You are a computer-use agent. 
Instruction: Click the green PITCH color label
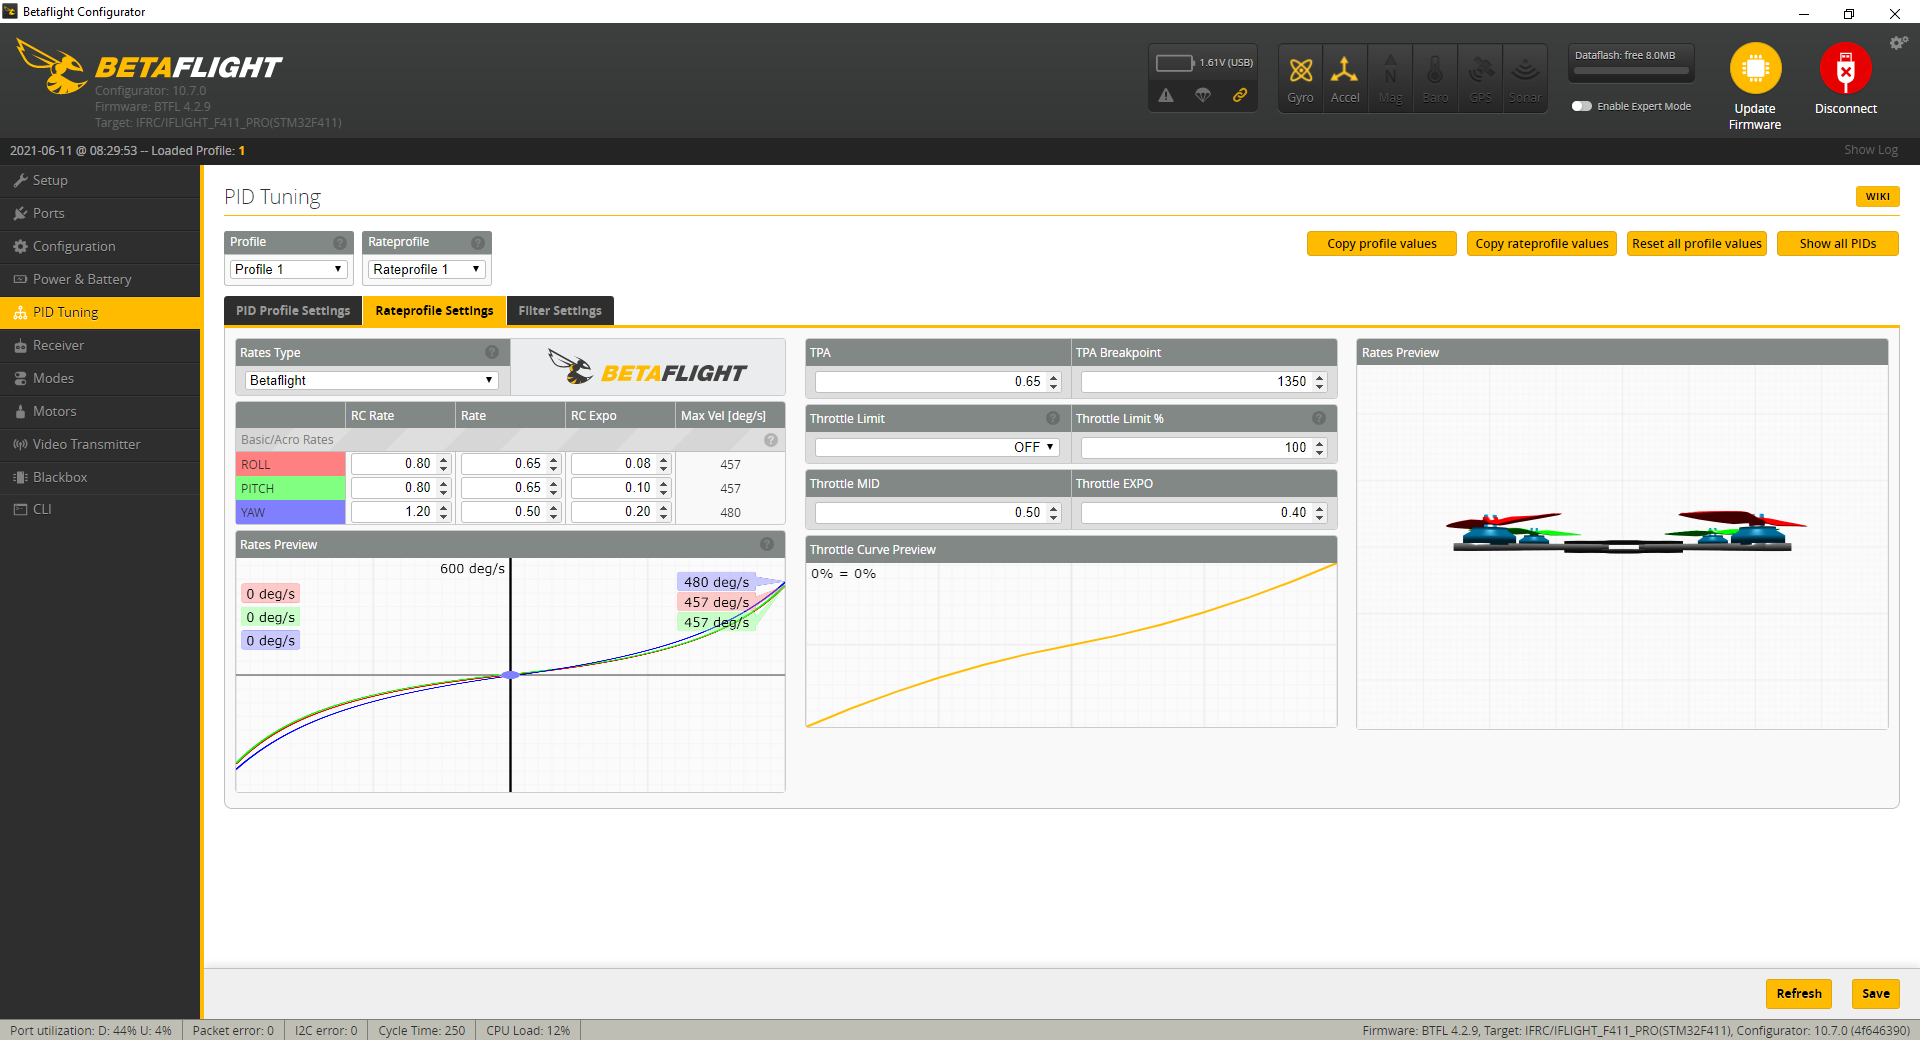point(291,488)
